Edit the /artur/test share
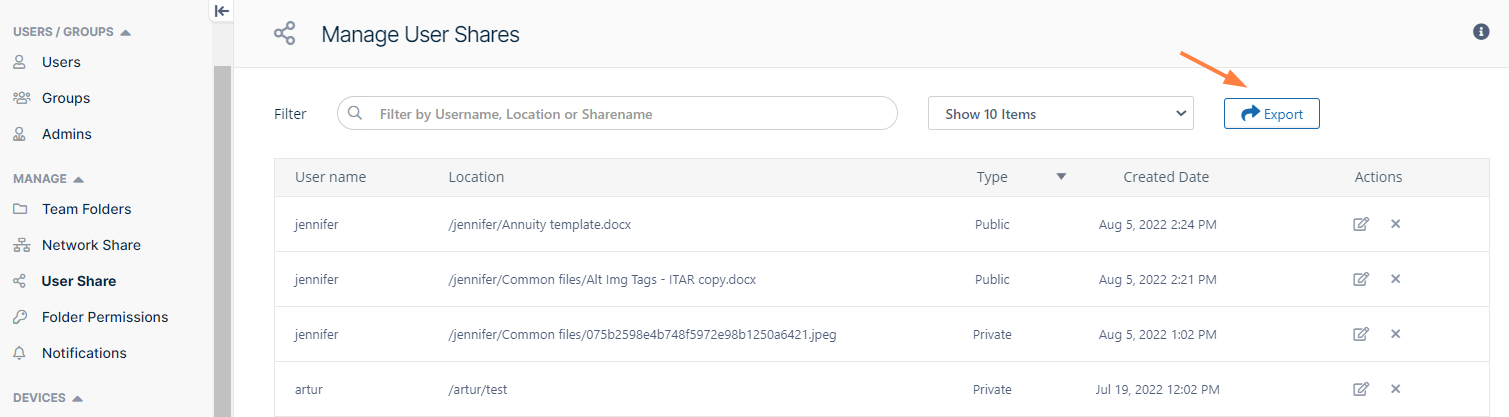Screen dimensions: 1509x417 click(1360, 389)
